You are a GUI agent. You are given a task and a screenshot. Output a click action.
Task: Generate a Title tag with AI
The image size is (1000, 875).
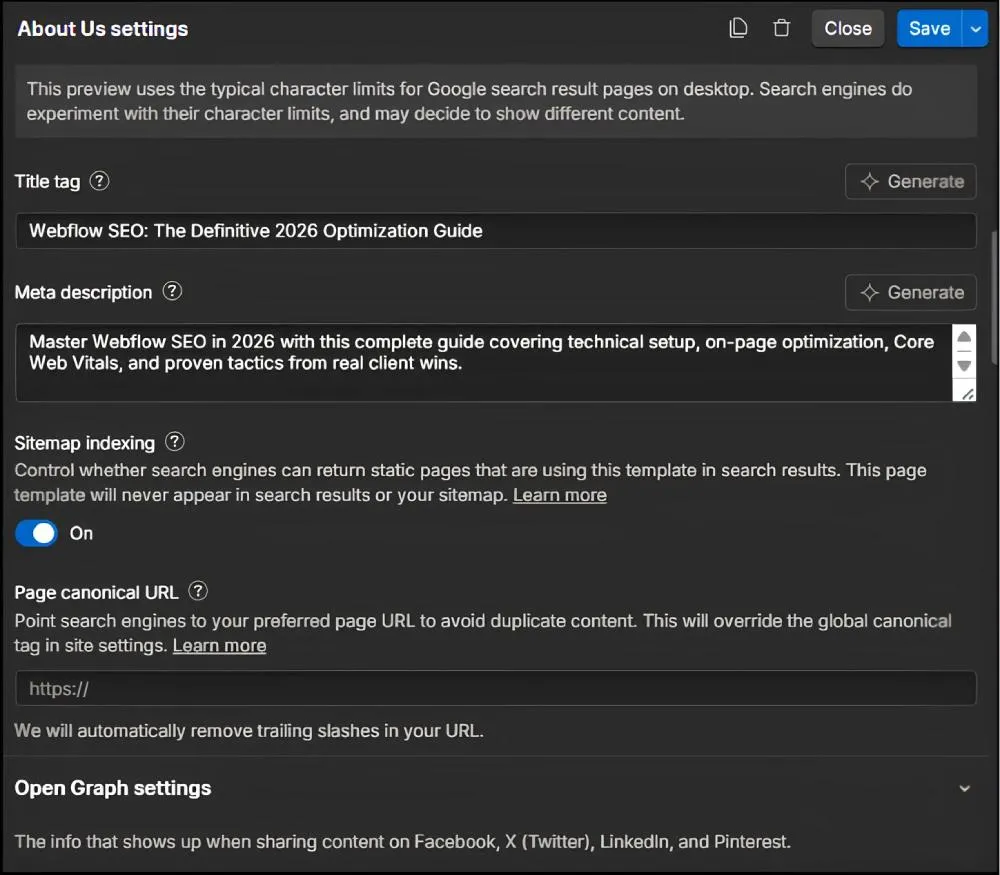[x=911, y=182]
